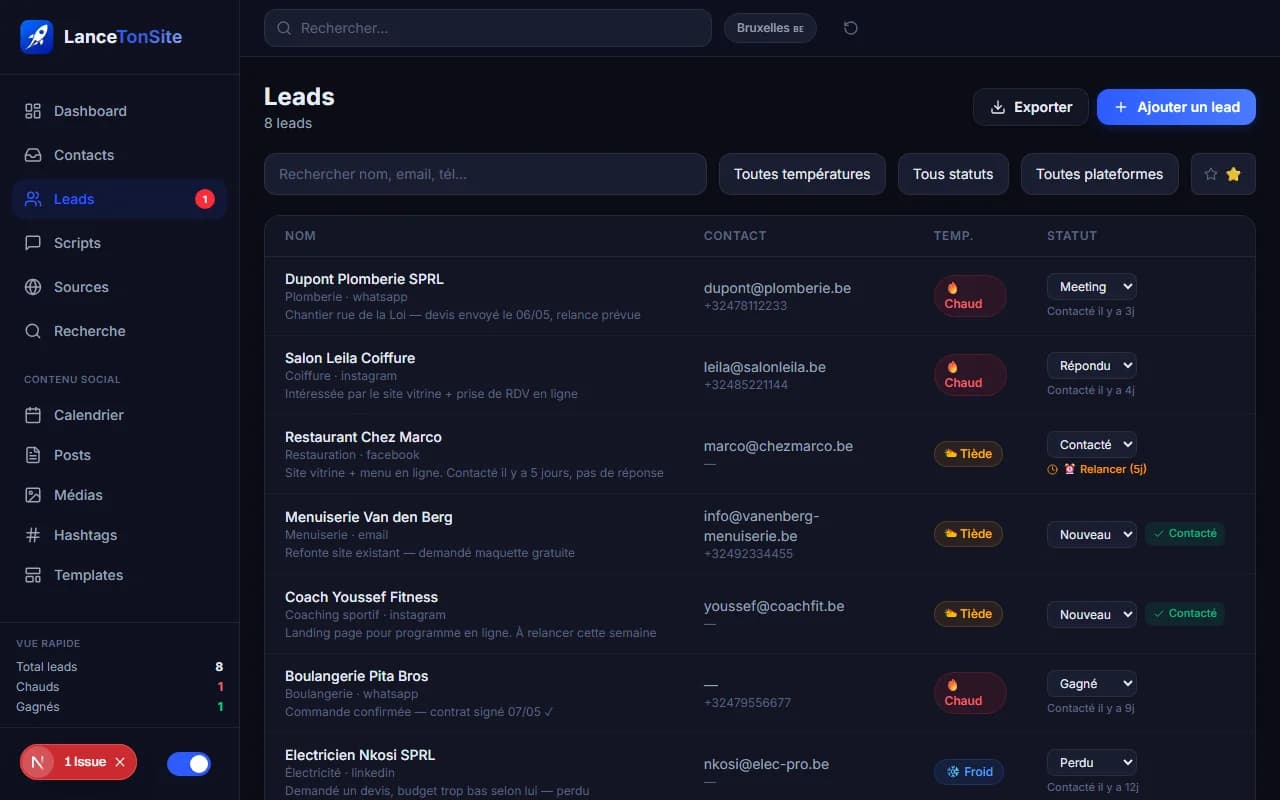Click the Hashtags hash symbol icon

coord(33,535)
